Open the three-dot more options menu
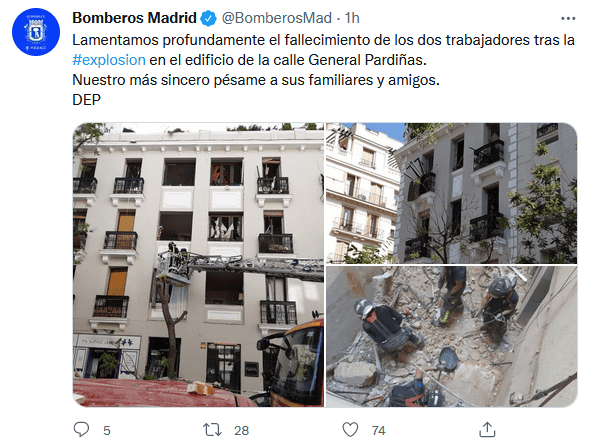Viewport: 594px width, 448px height. point(568,18)
